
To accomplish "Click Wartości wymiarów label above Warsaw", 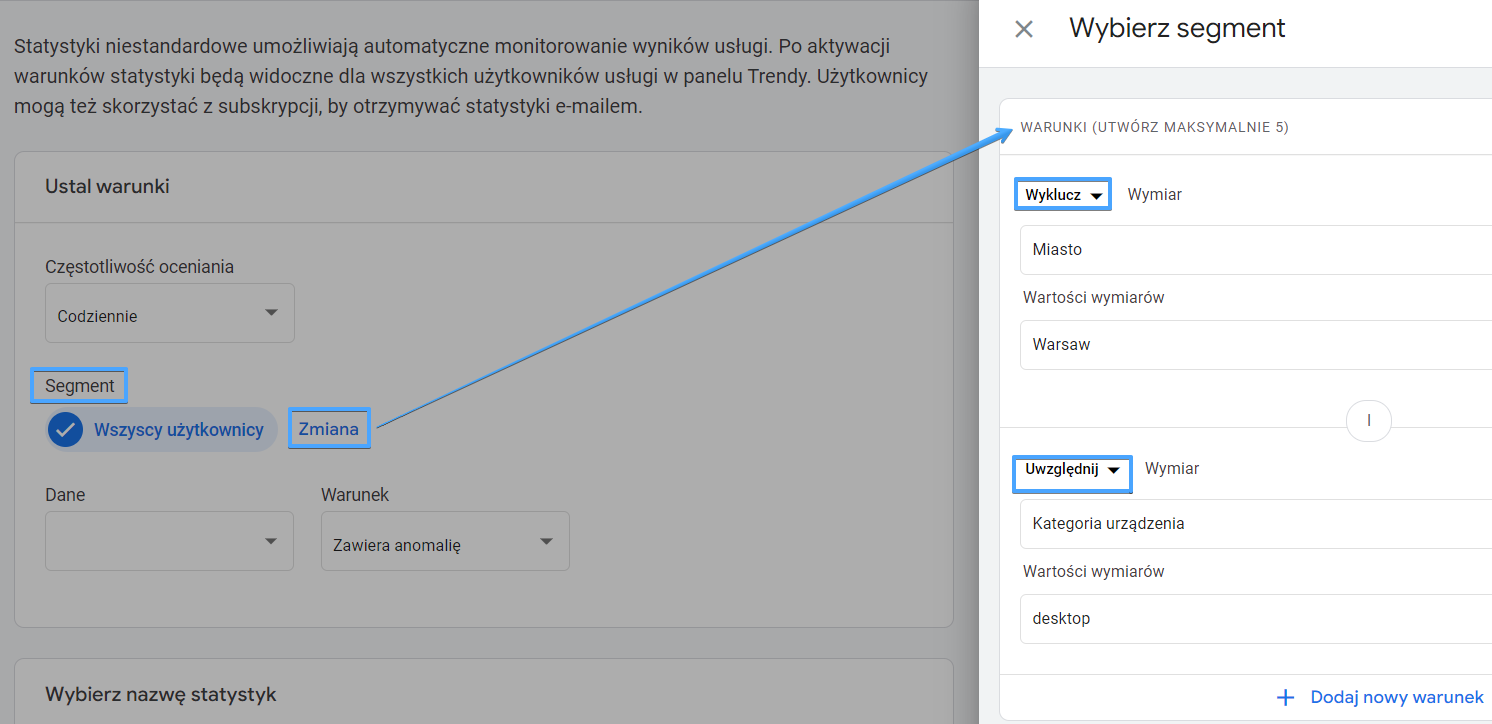I will click(x=1094, y=297).
